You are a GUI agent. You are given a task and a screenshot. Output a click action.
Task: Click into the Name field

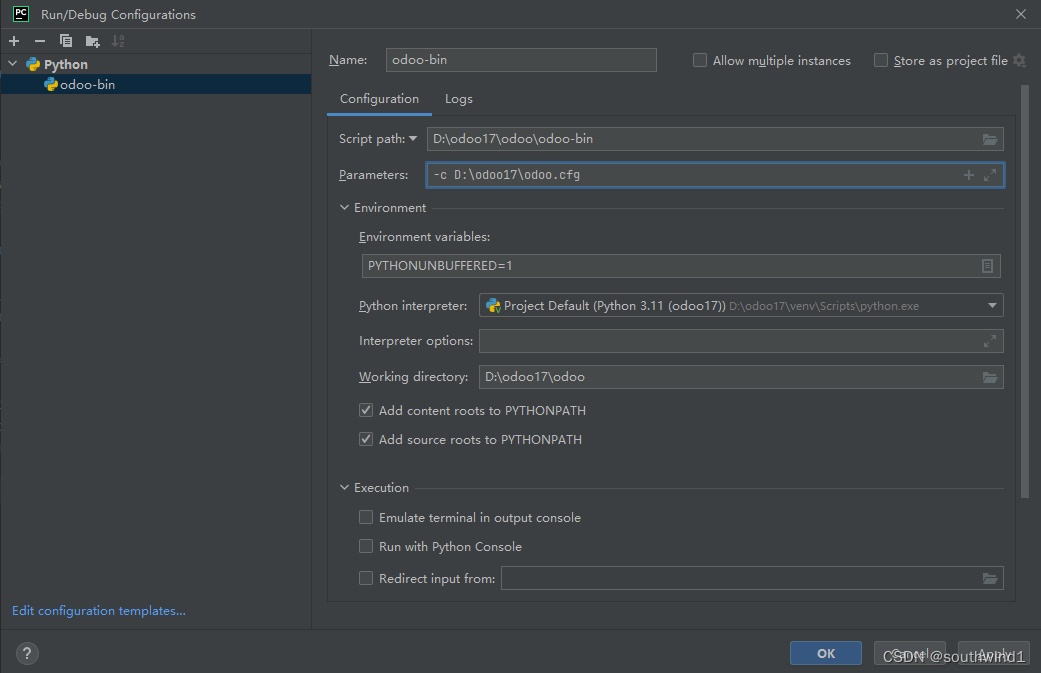coord(521,60)
